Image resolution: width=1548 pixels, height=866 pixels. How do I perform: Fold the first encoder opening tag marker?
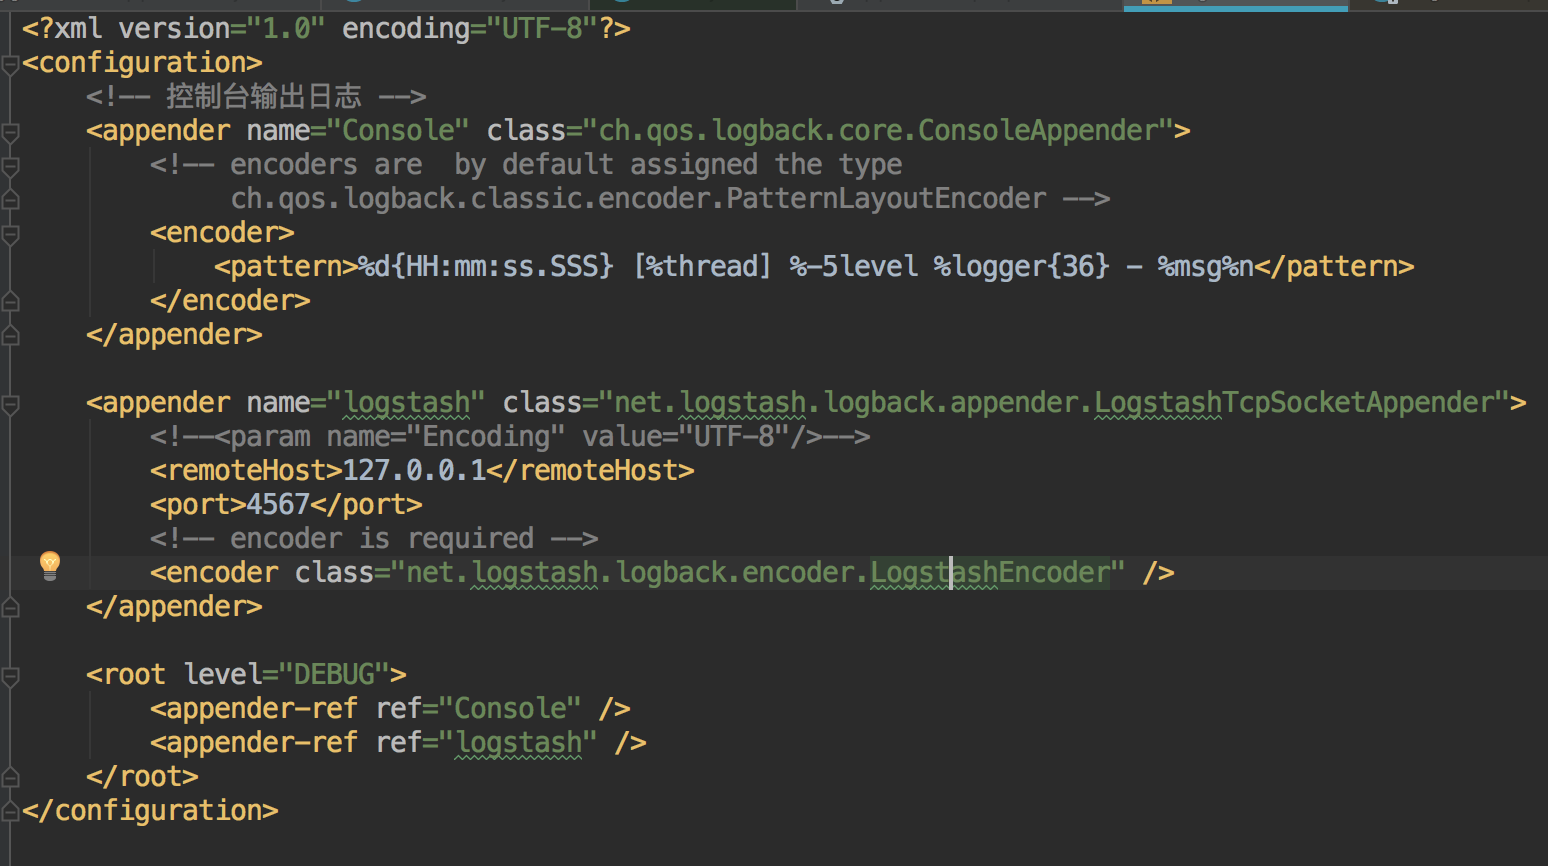click(10, 234)
